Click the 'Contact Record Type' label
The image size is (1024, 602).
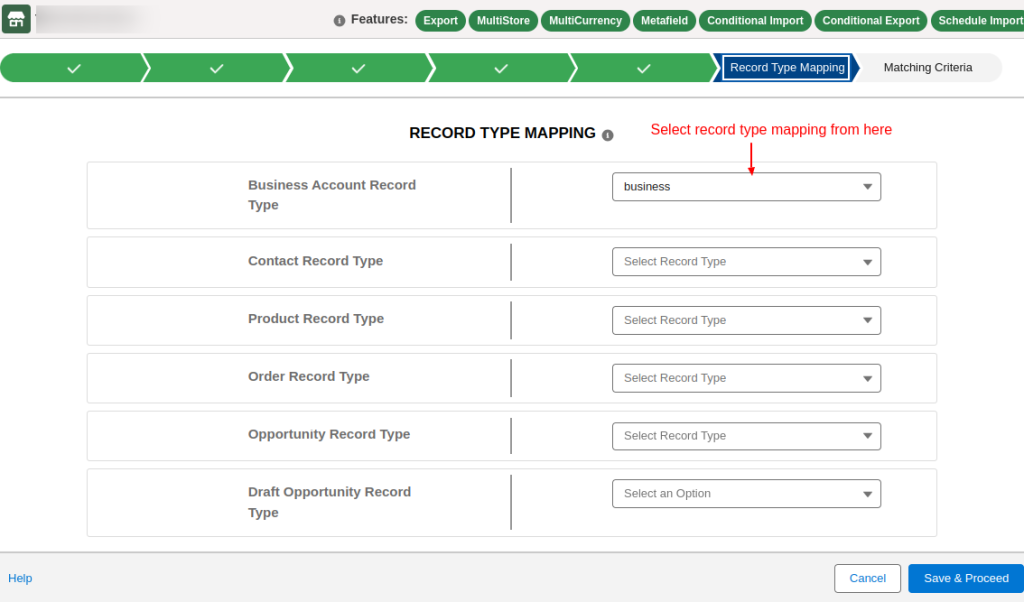coord(315,261)
